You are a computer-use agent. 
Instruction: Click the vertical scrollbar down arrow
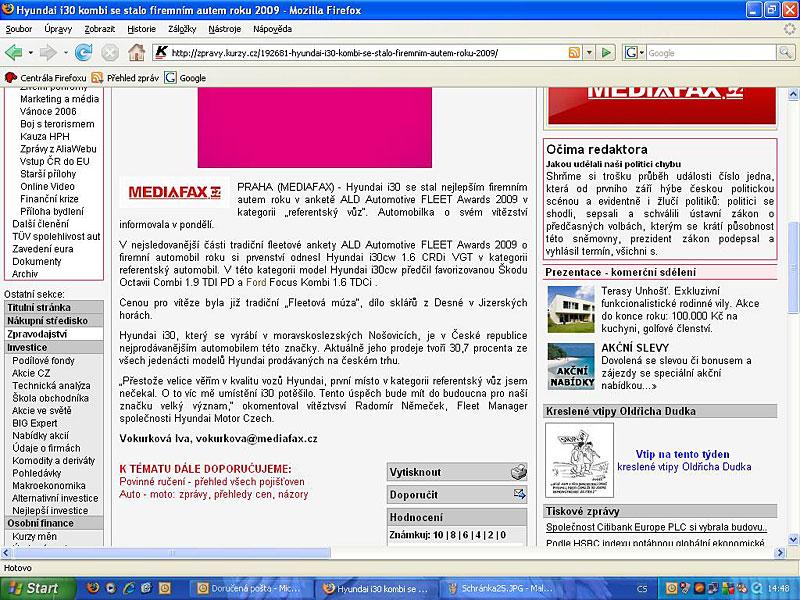793,539
